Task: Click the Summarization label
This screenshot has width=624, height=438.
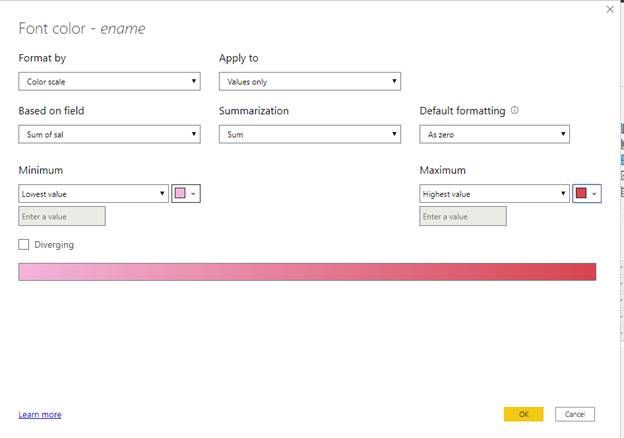Action: 254,111
